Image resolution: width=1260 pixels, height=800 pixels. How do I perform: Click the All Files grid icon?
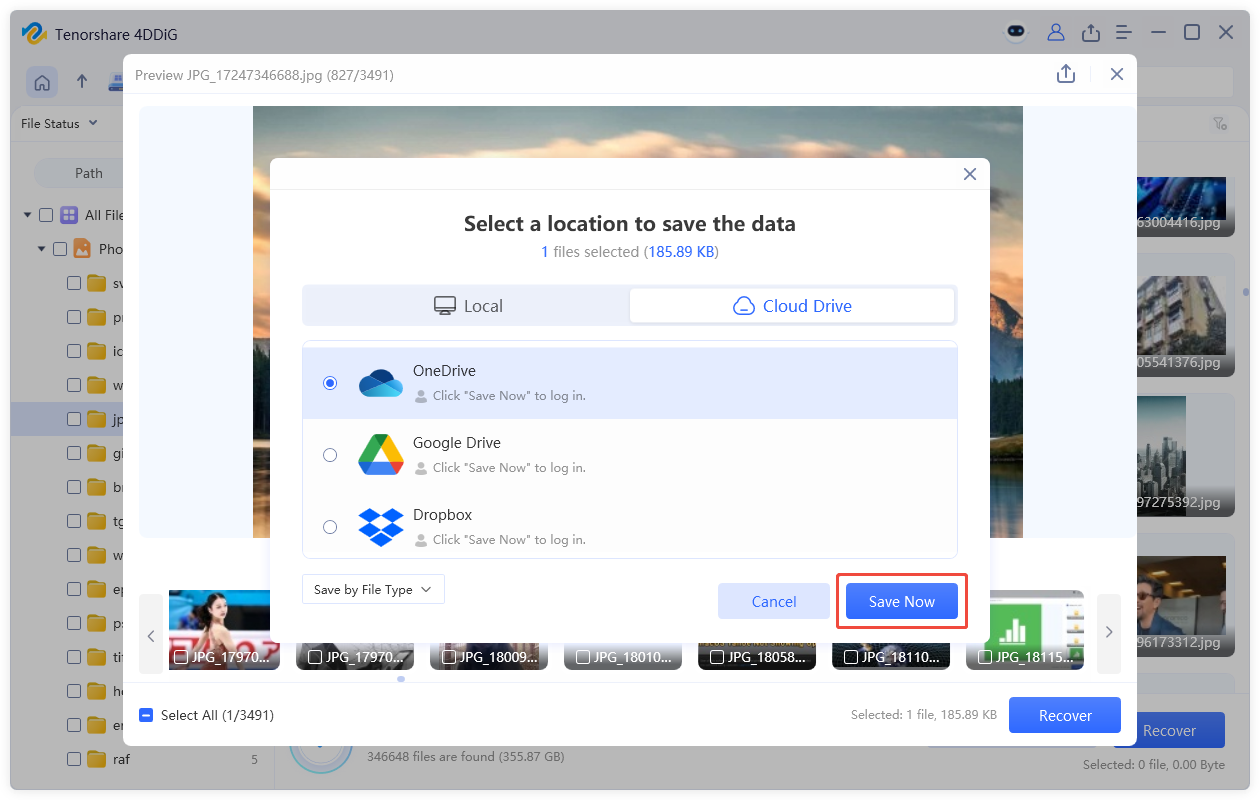pyautogui.click(x=69, y=215)
